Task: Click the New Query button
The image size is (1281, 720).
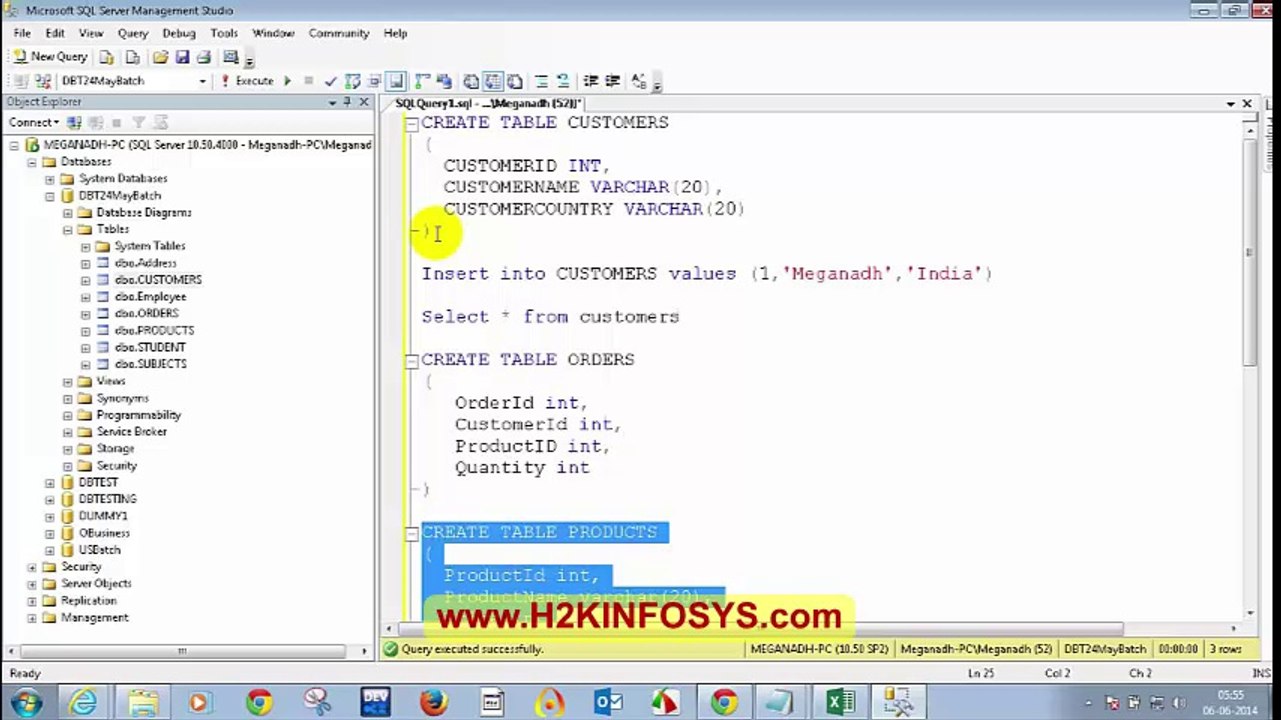Action: click(50, 57)
